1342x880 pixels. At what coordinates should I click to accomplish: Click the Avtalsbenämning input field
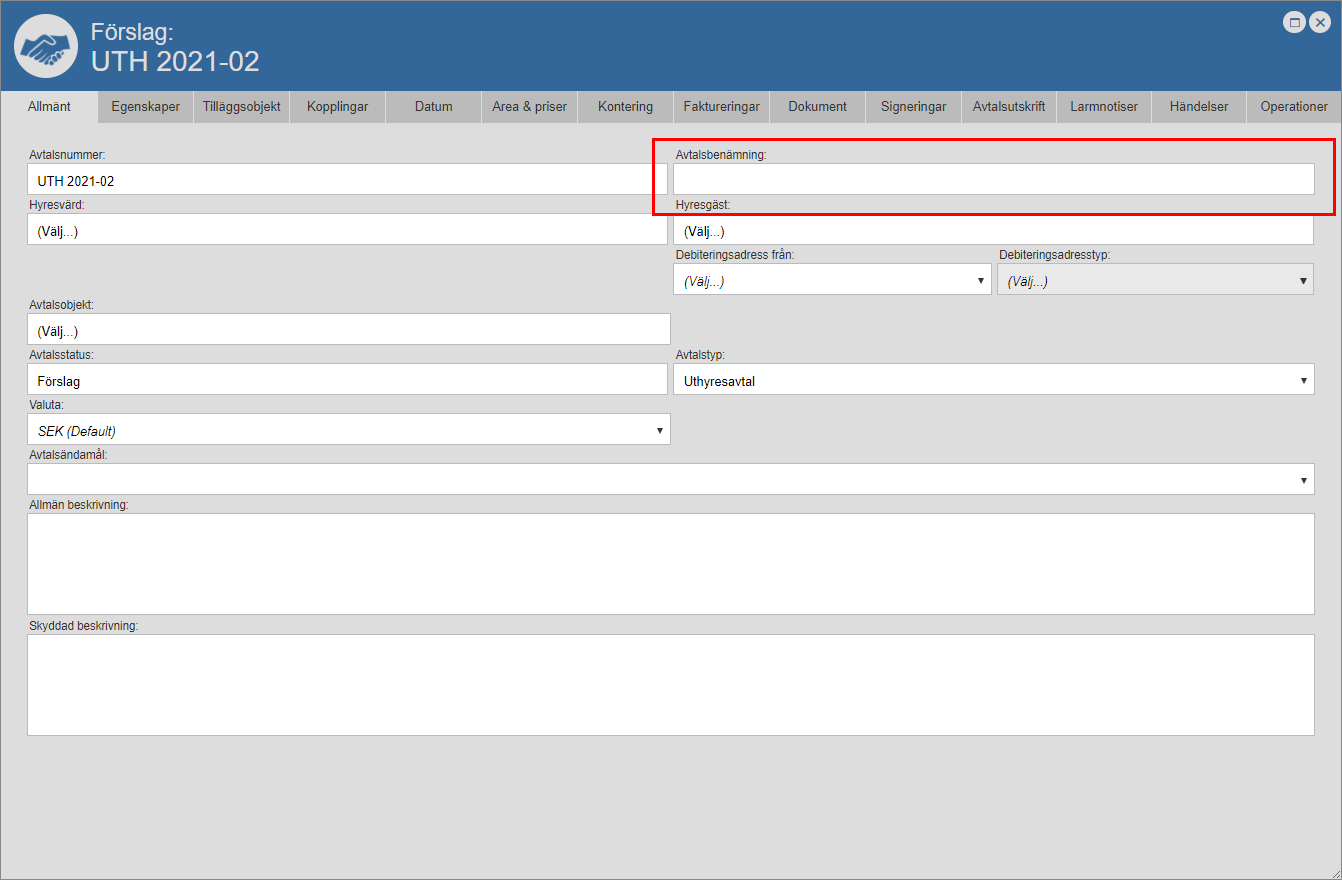[993, 179]
